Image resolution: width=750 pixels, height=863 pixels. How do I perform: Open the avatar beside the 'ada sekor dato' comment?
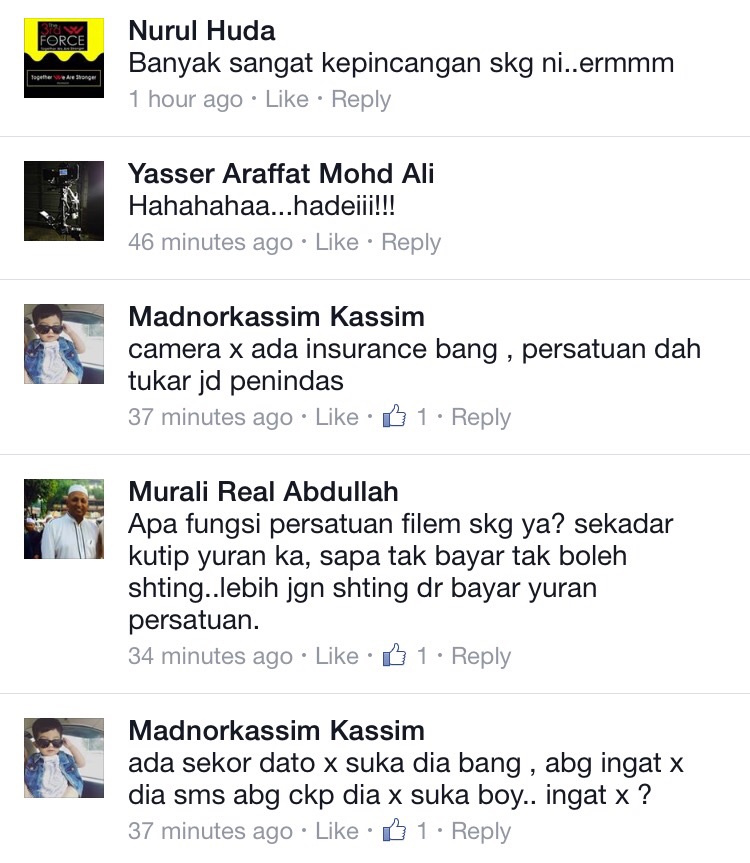(x=64, y=758)
